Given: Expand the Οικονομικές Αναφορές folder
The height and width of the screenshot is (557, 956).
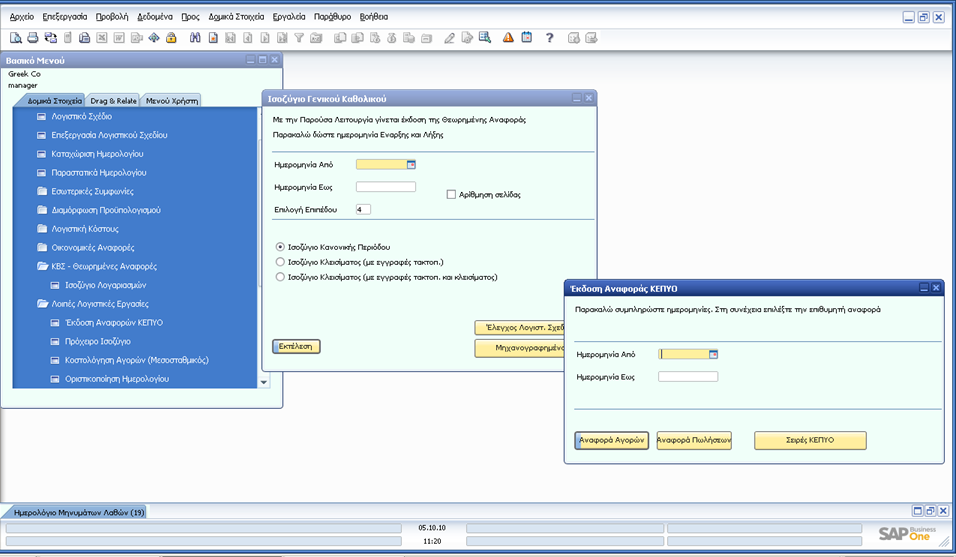Looking at the screenshot, I should point(42,247).
